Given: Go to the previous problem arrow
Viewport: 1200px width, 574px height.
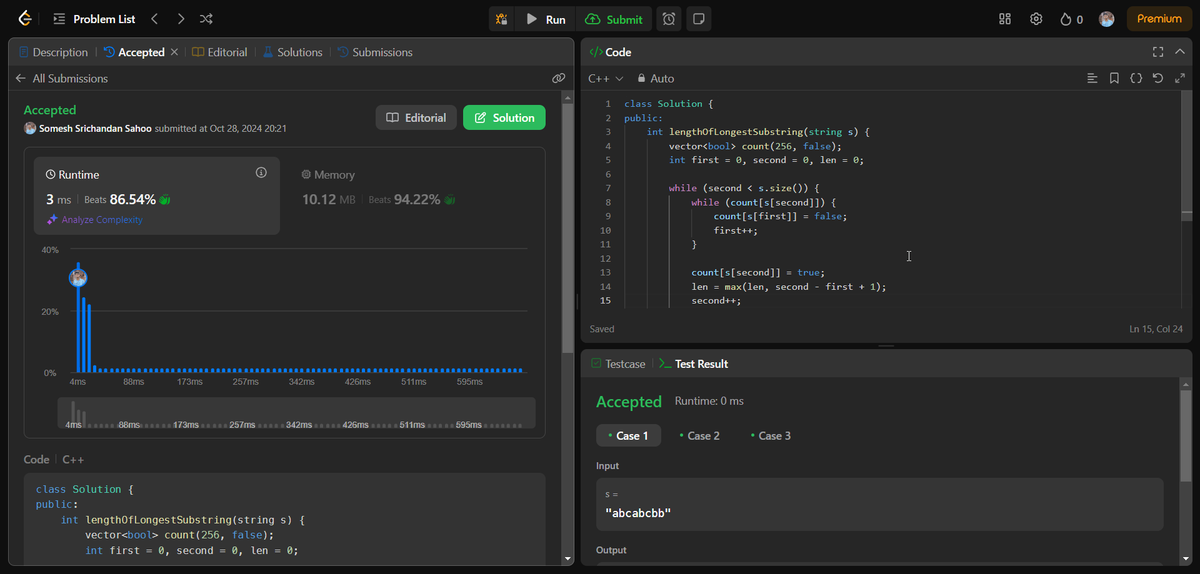Looking at the screenshot, I should point(154,19).
